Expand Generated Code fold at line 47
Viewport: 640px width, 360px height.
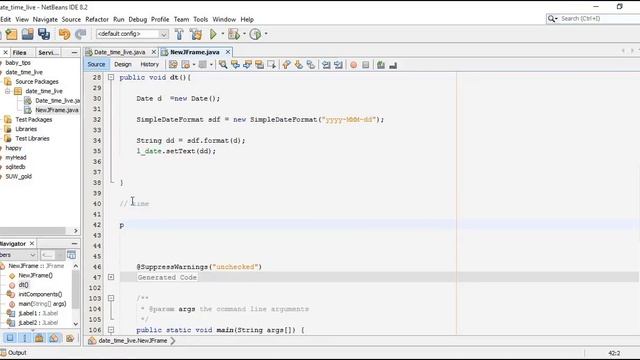click(x=111, y=277)
